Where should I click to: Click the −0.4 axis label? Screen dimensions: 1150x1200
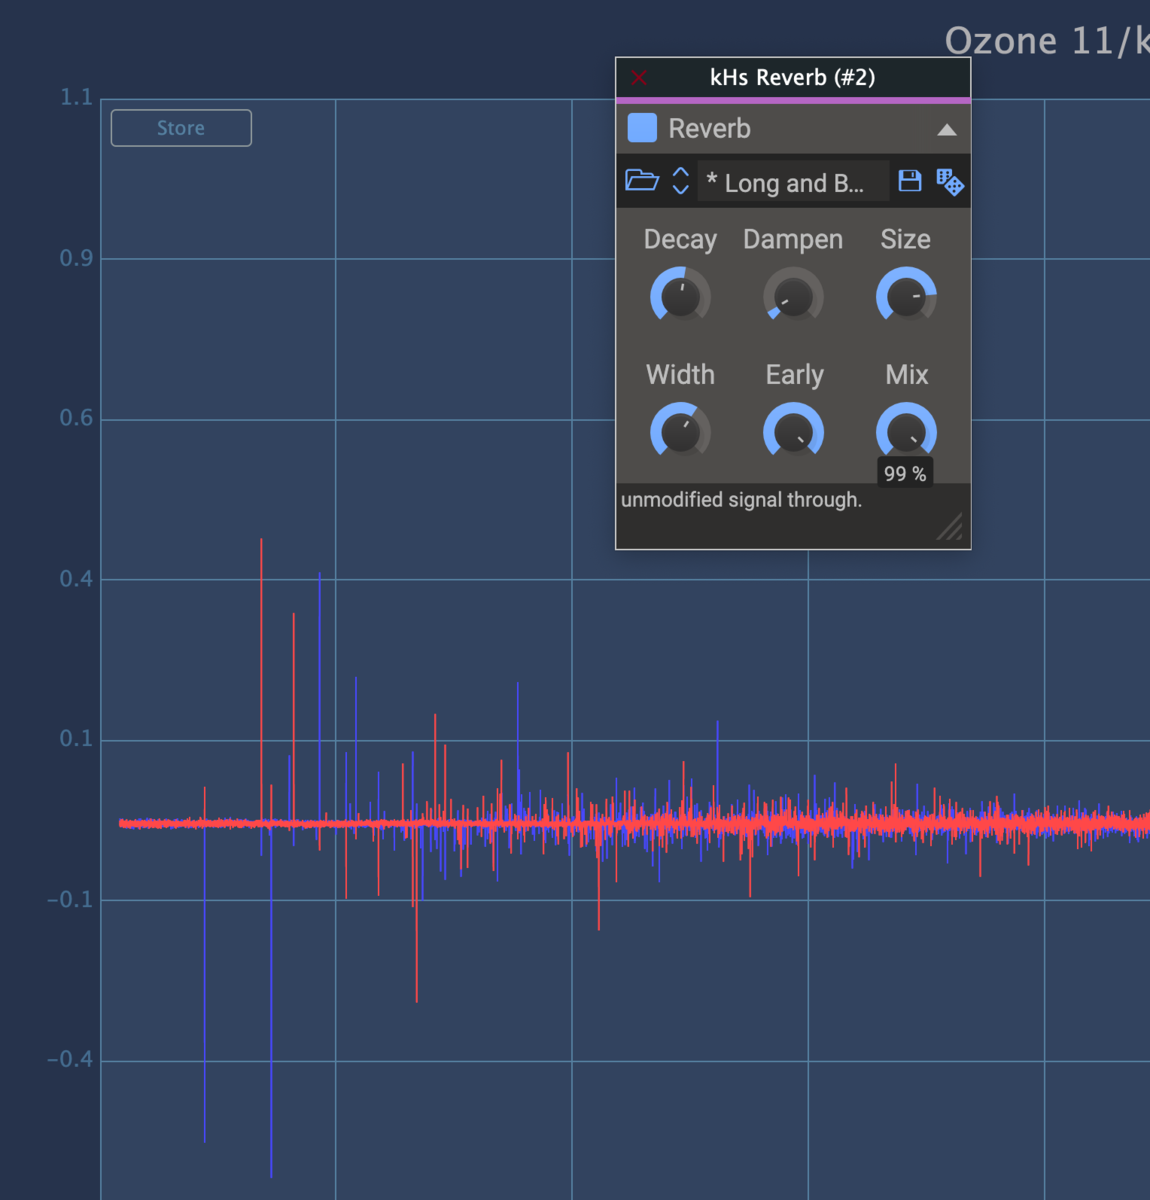(x=70, y=1059)
